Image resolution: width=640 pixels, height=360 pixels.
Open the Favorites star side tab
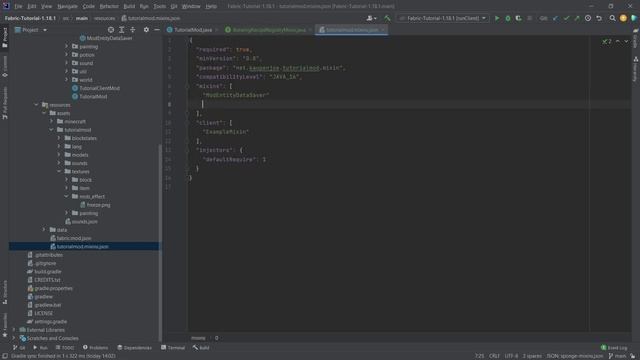click(4, 325)
